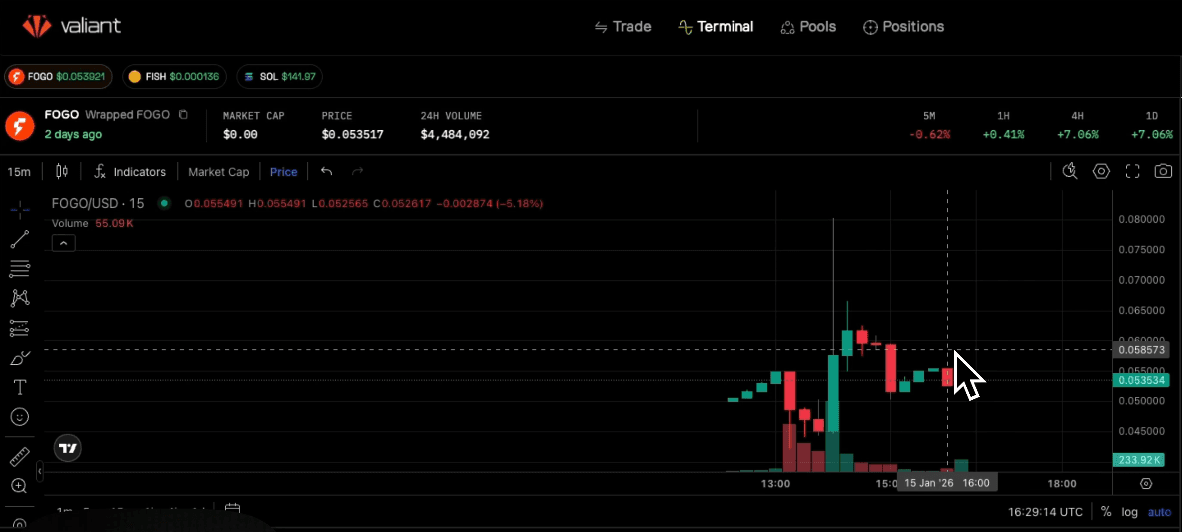Viewport: 1182px width, 532px height.
Task: Toggle auto scale mode
Action: (x=1159, y=512)
